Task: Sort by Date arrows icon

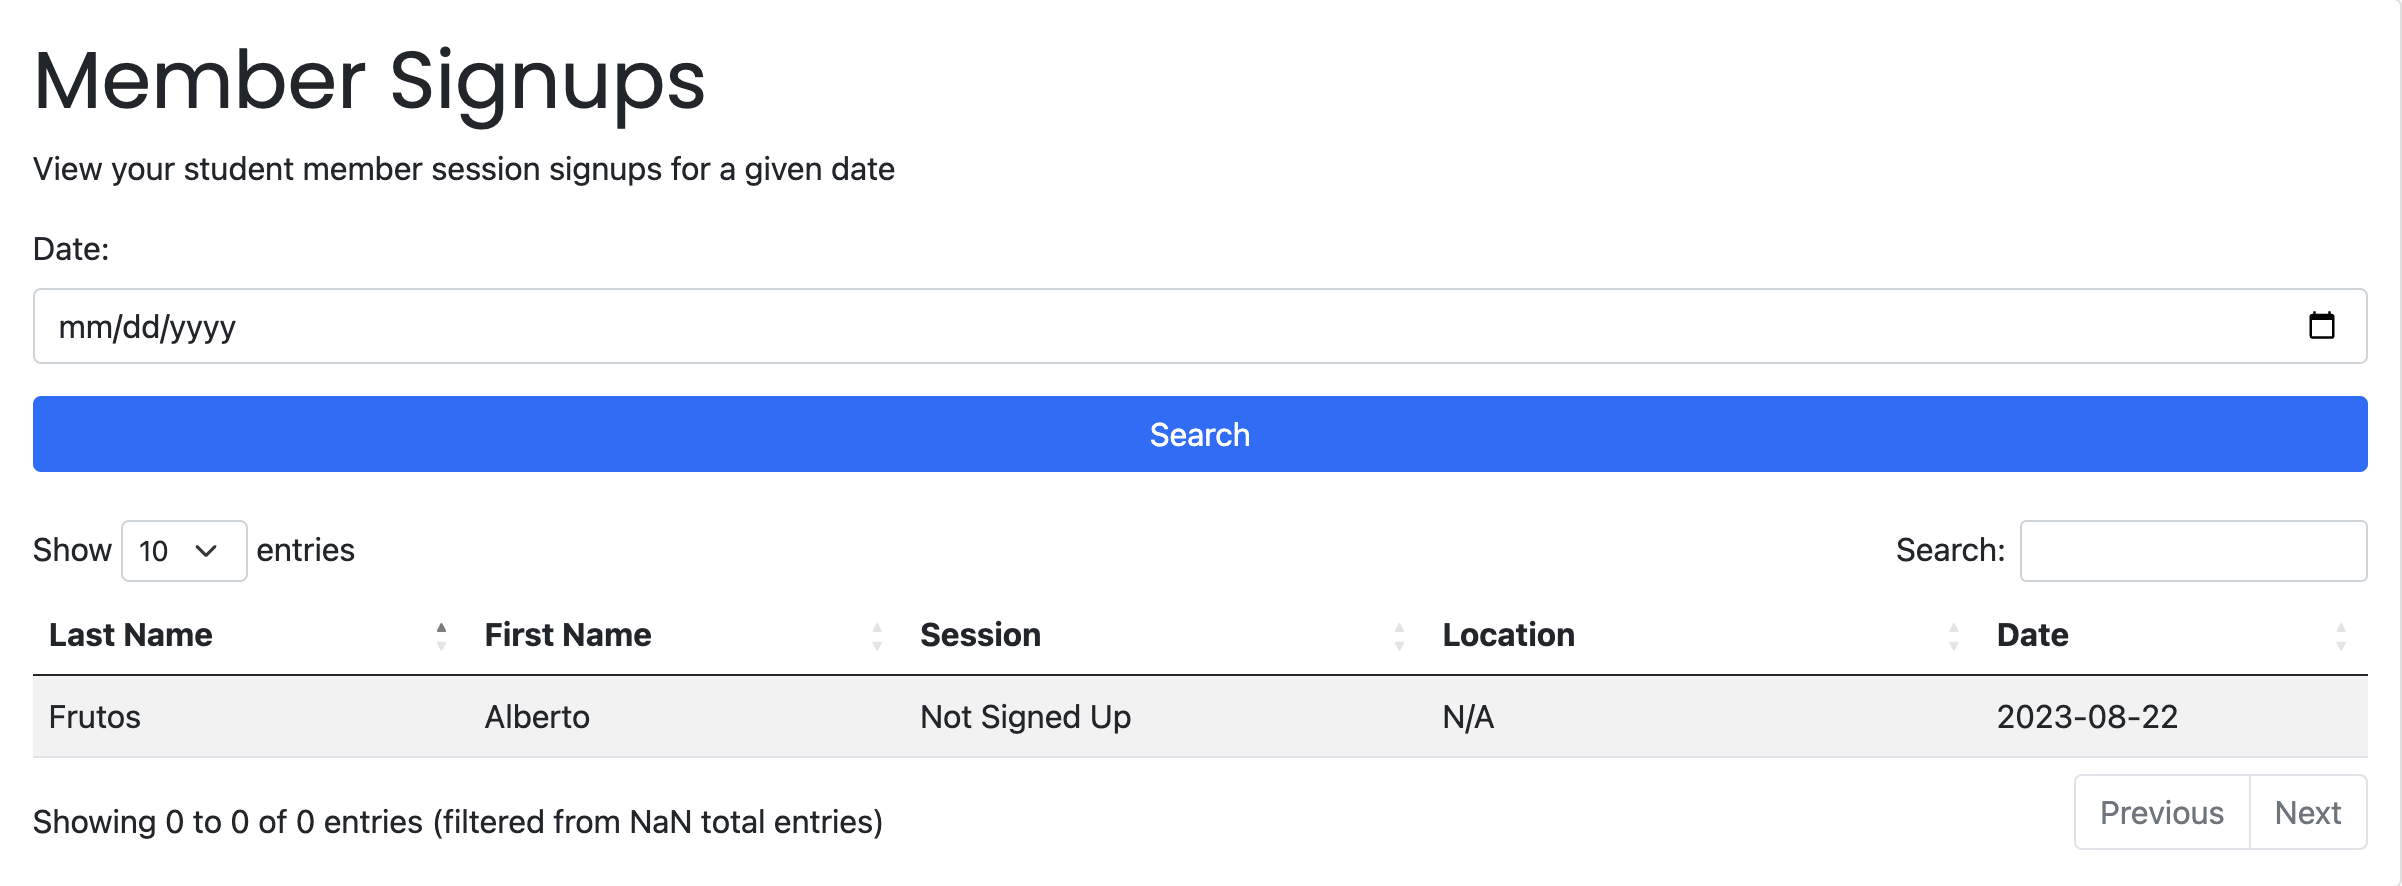Action: point(2340,636)
